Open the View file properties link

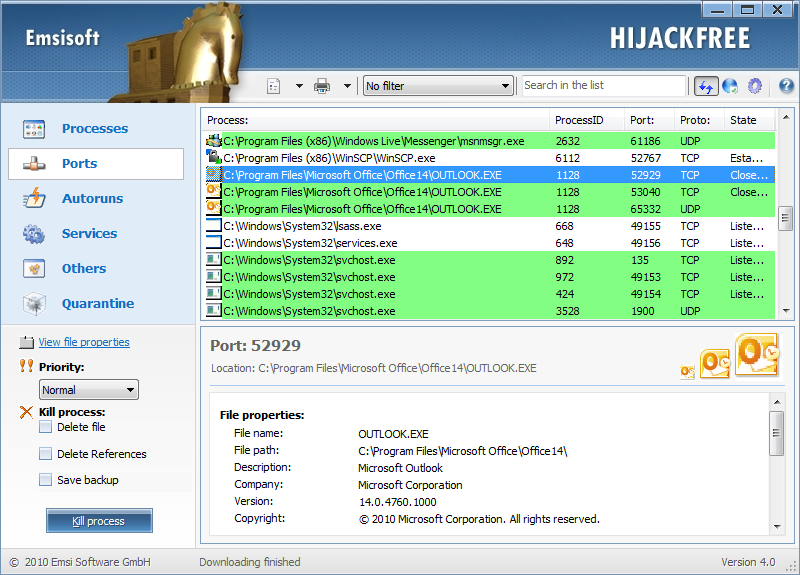84,342
